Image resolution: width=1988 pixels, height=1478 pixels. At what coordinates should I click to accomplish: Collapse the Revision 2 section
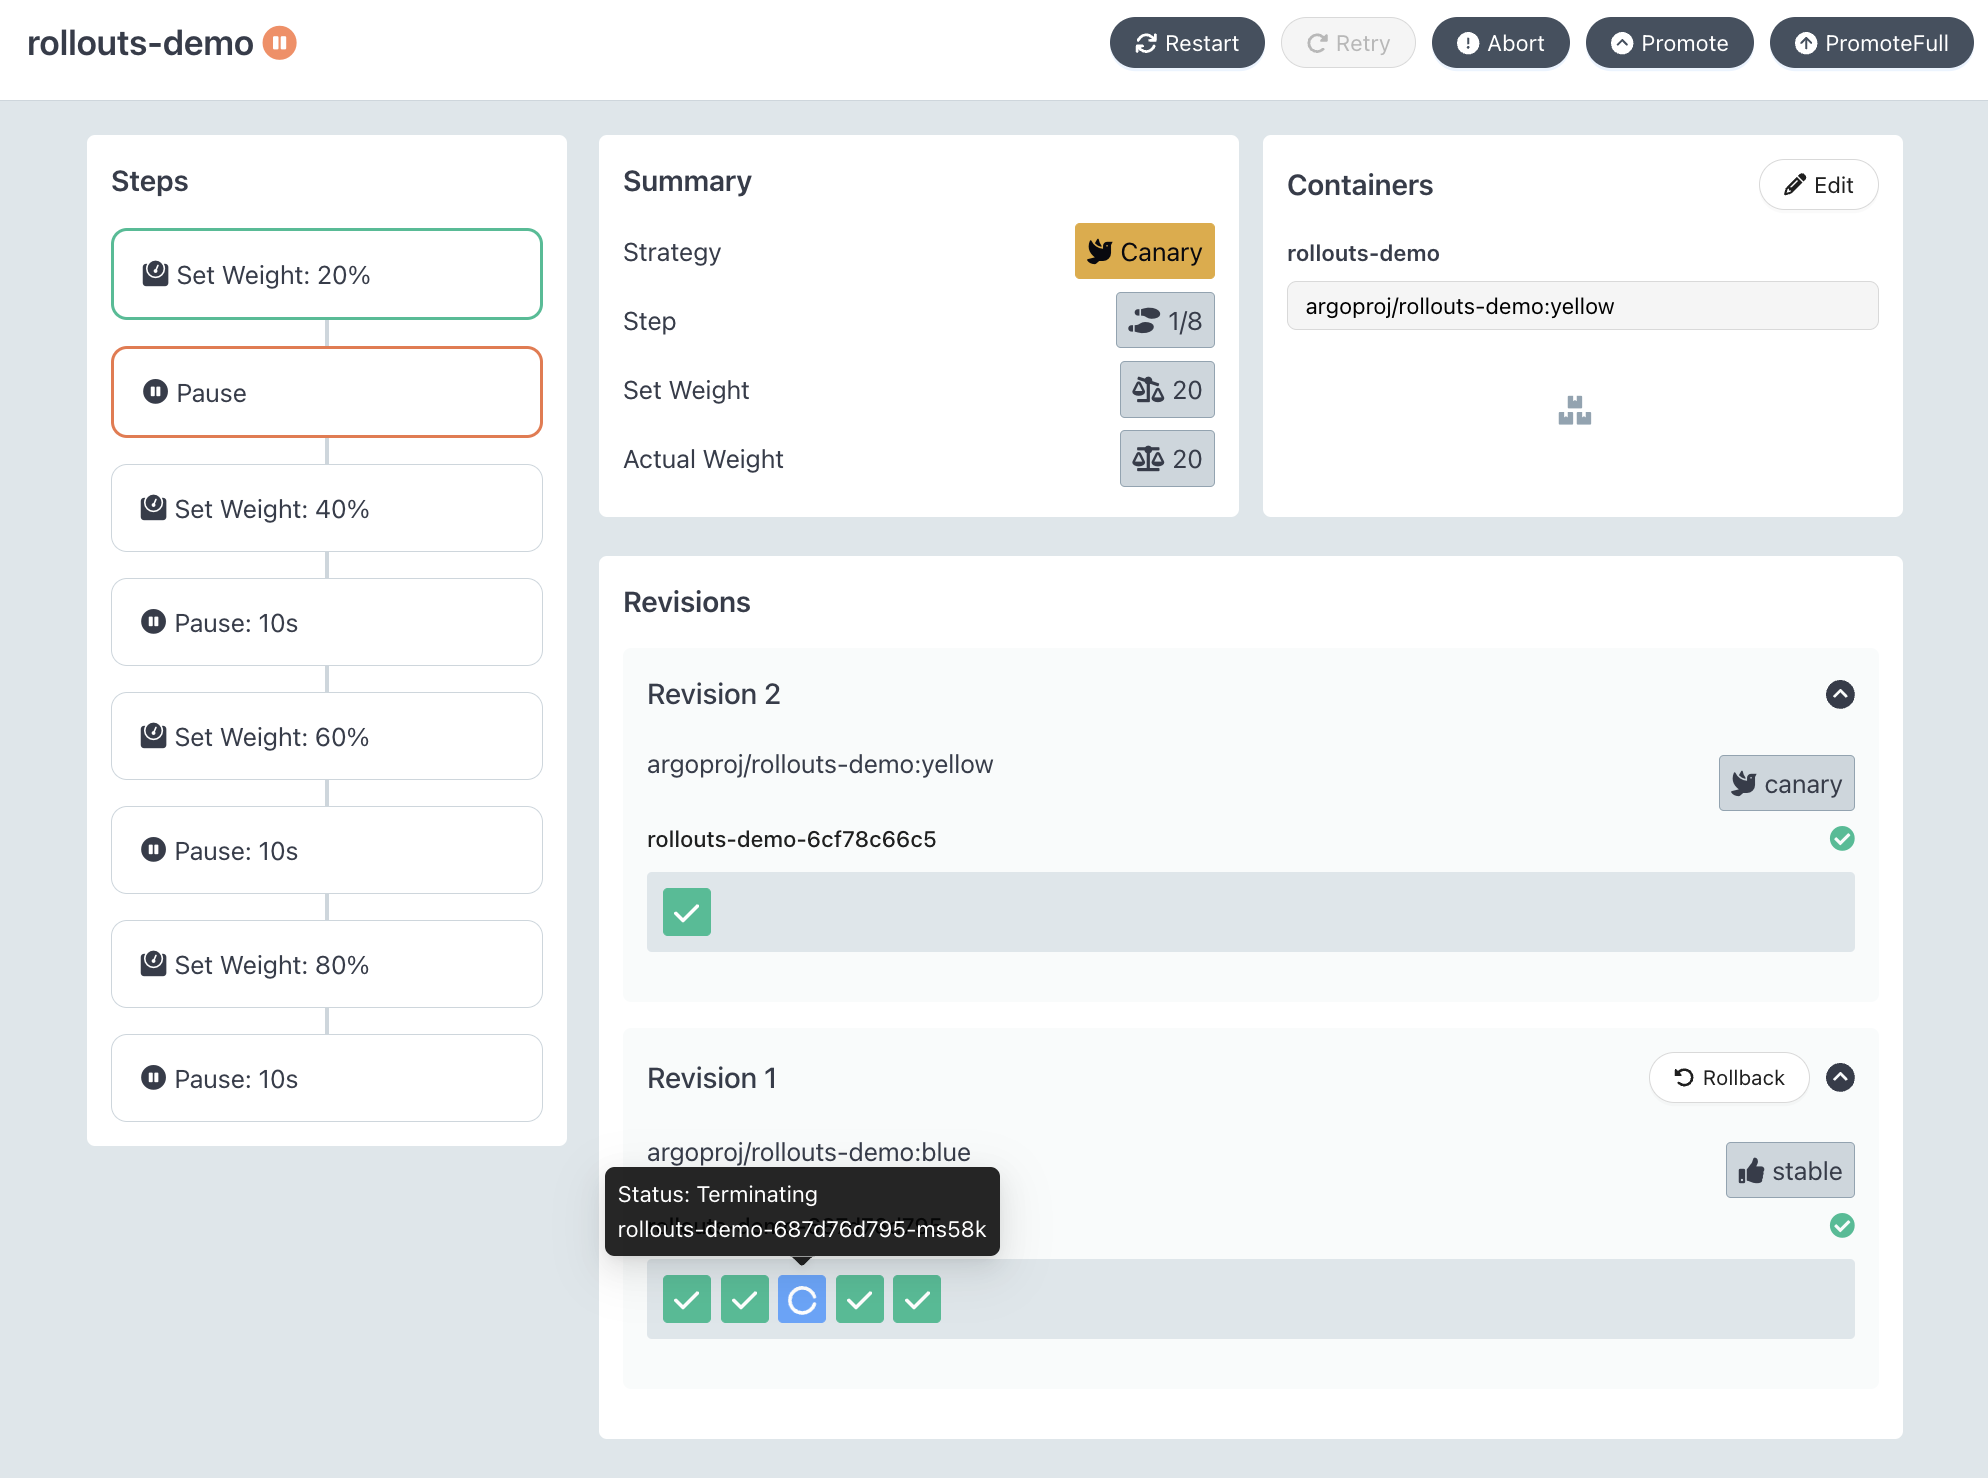point(1840,694)
